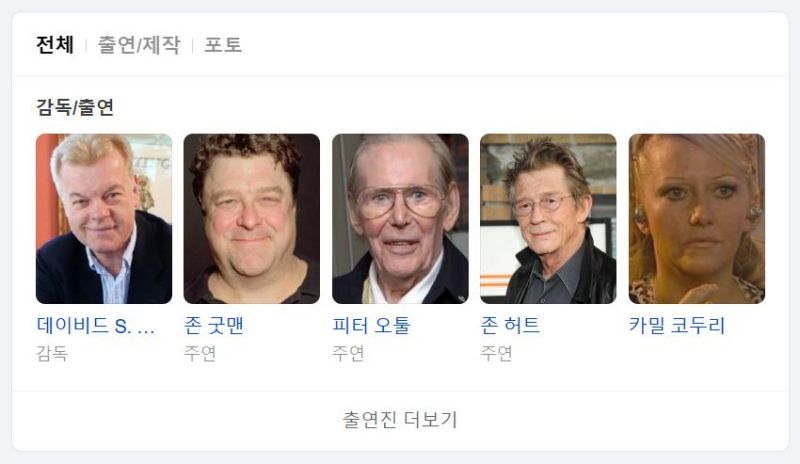Click the 감독 role label under 데이비드 S.
The height and width of the screenshot is (464, 800).
(x=52, y=353)
